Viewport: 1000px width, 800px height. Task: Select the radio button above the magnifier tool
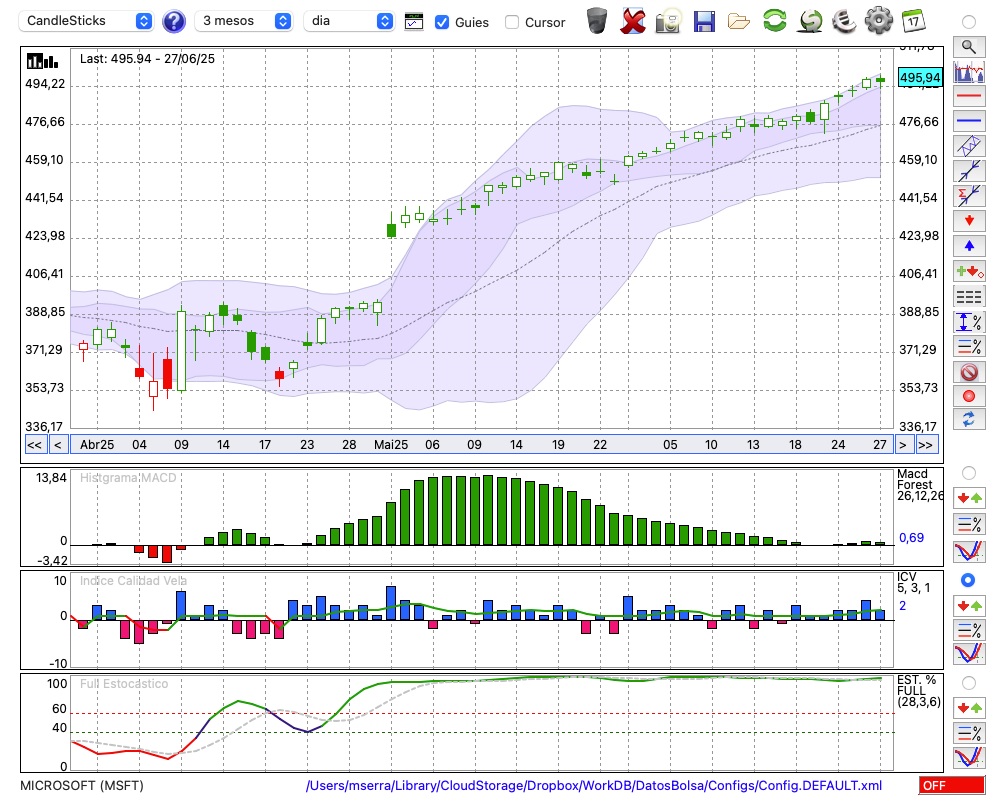coord(969,22)
